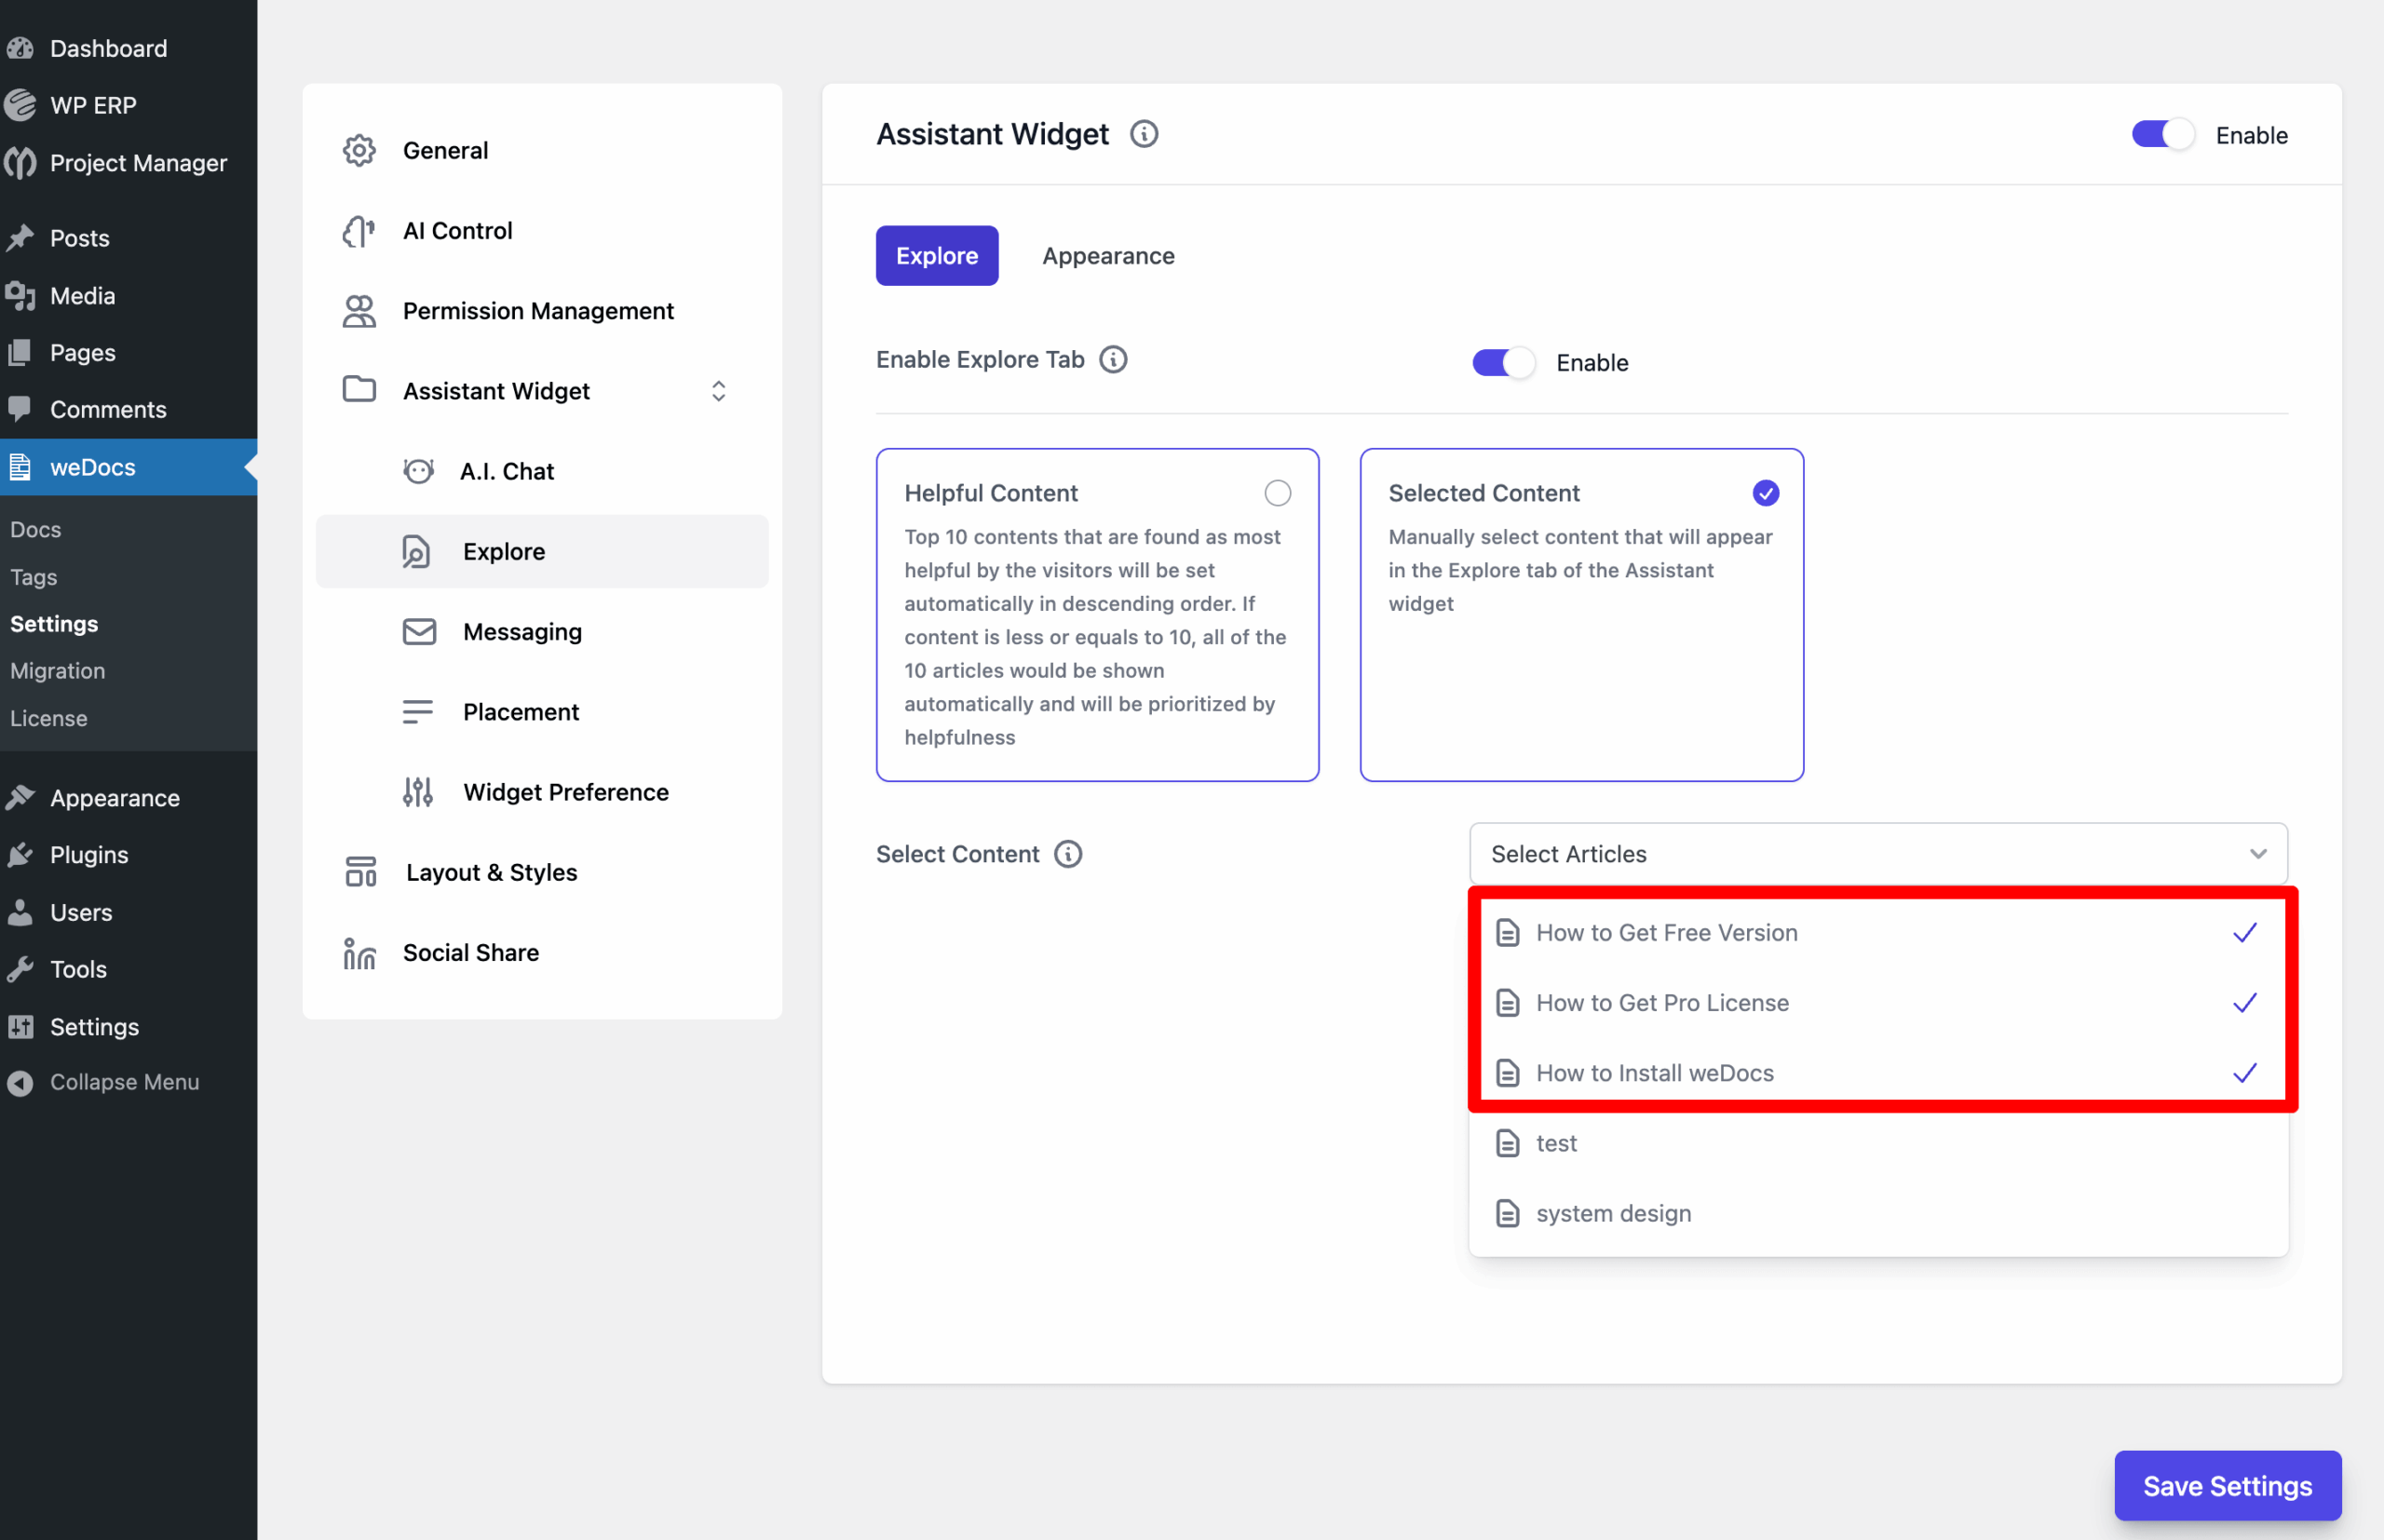Viewport: 2384px width, 1540px height.
Task: Select the Helpful Content radio option
Action: pos(1277,493)
